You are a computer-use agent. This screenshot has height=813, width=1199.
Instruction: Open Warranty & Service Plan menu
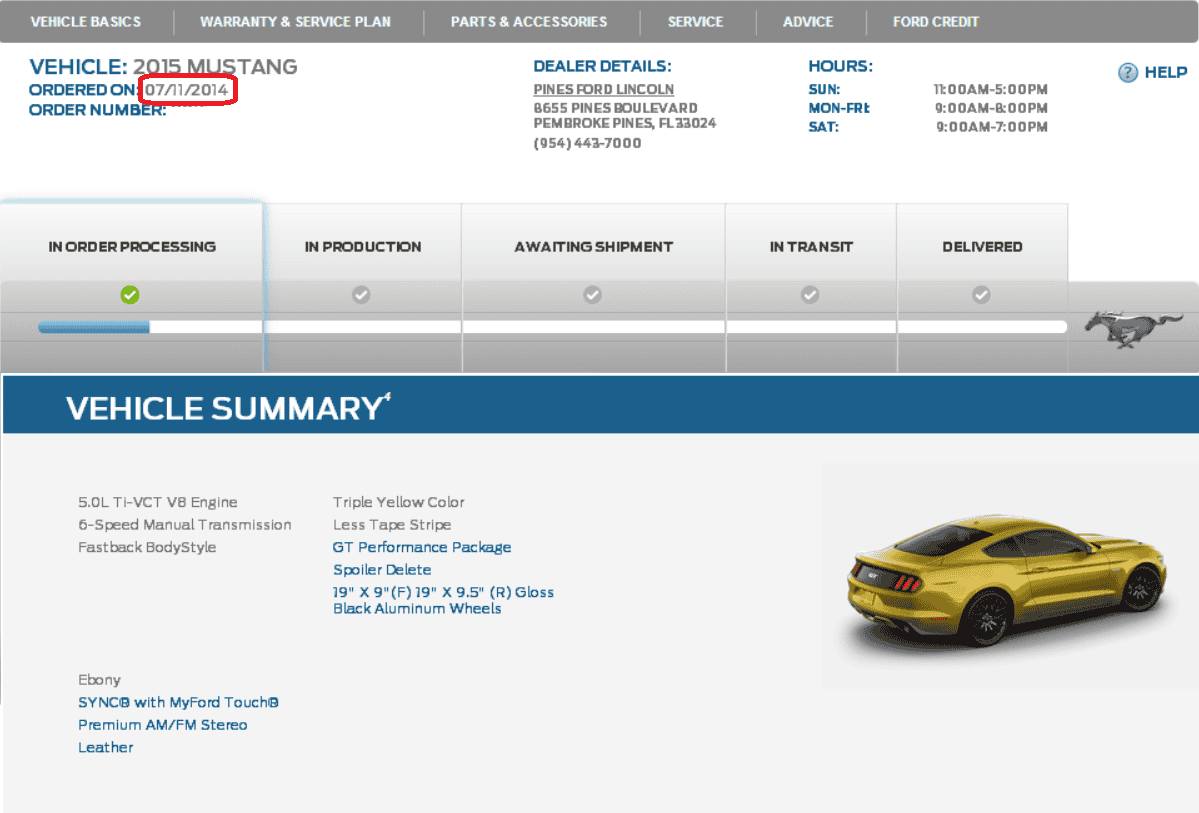point(295,21)
